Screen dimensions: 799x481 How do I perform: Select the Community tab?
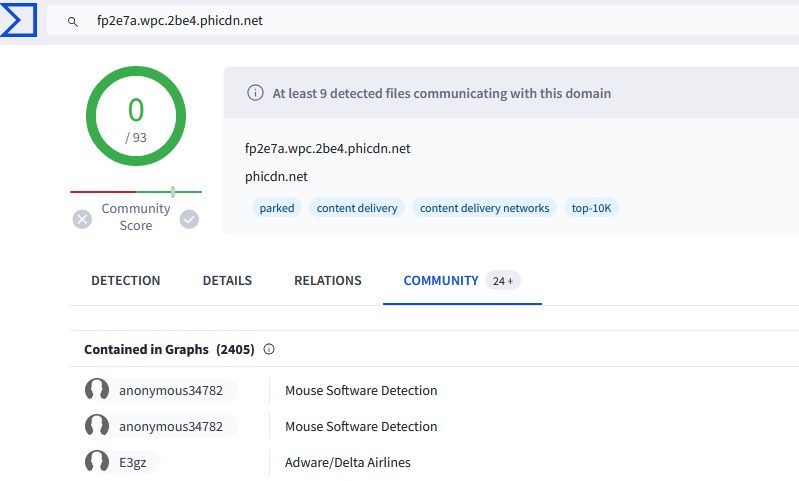441,281
